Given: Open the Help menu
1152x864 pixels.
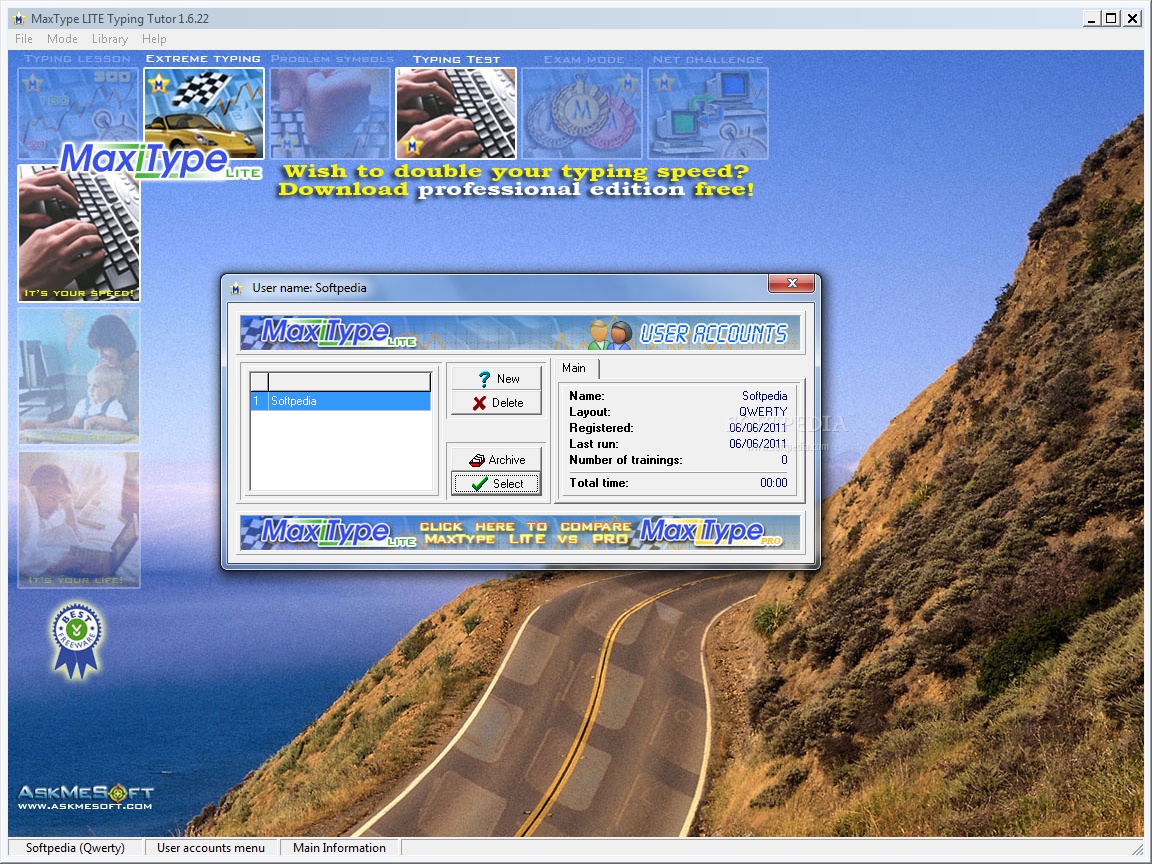Looking at the screenshot, I should 154,39.
